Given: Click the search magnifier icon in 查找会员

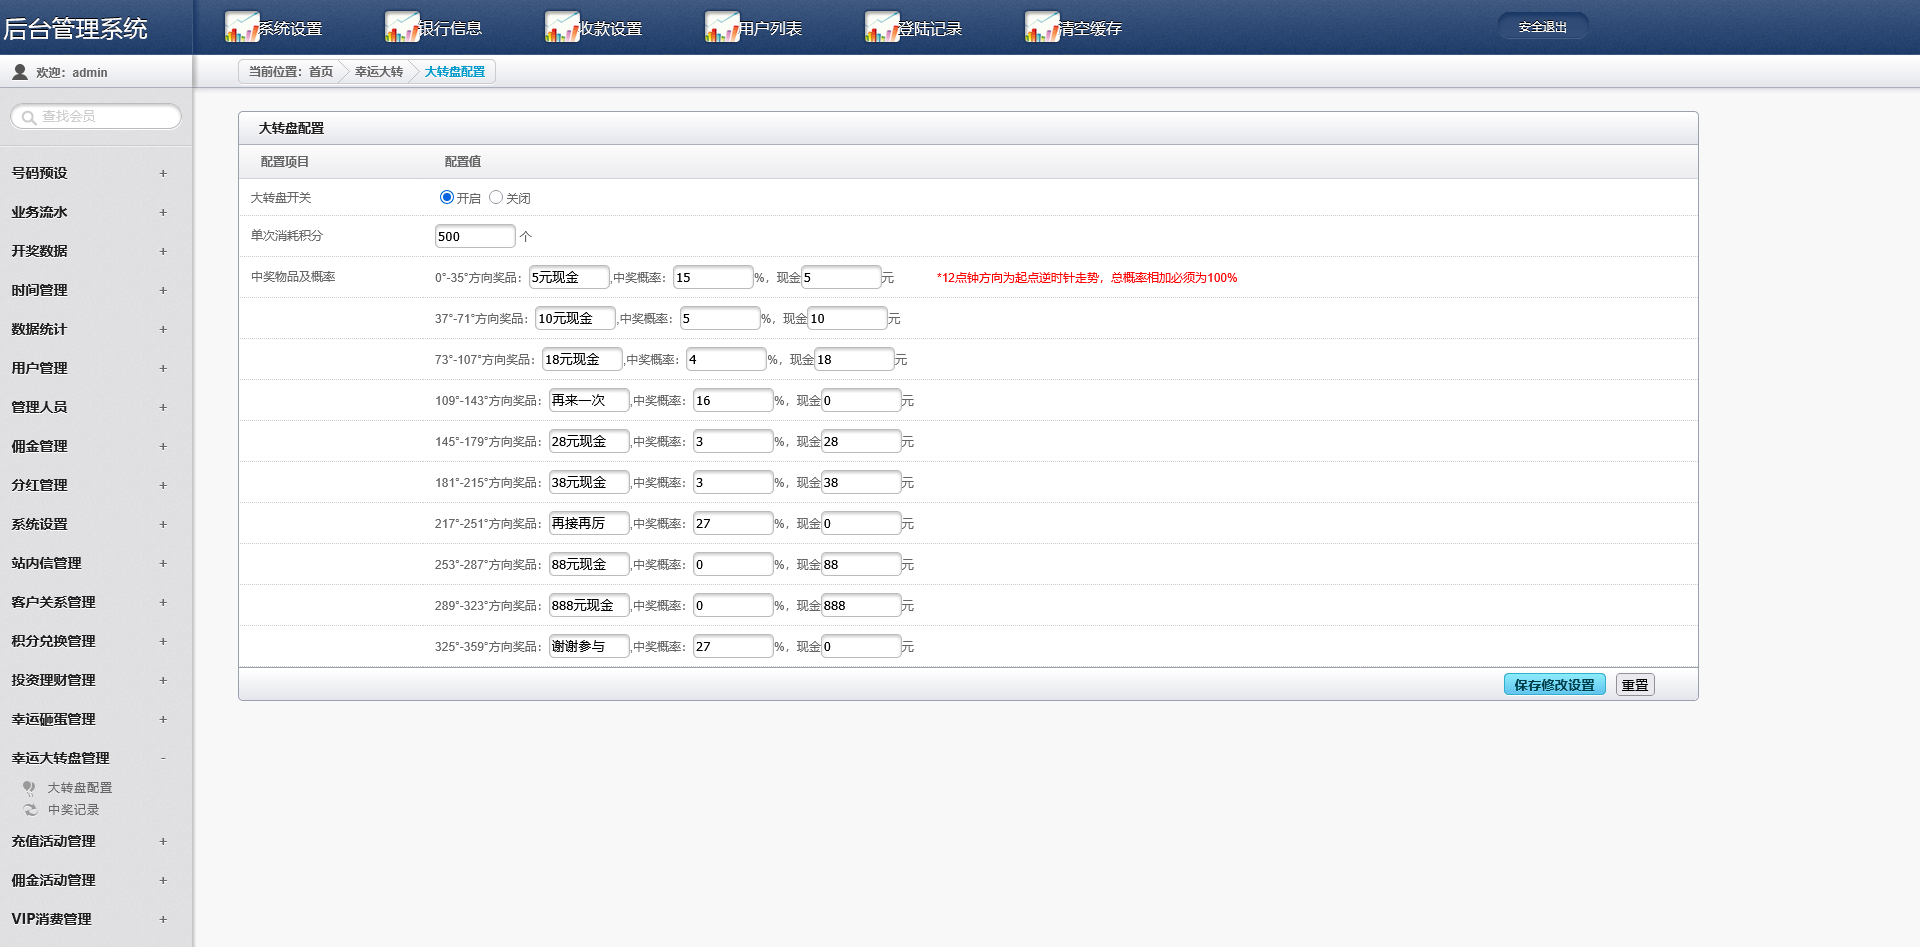Looking at the screenshot, I should click(x=28, y=118).
